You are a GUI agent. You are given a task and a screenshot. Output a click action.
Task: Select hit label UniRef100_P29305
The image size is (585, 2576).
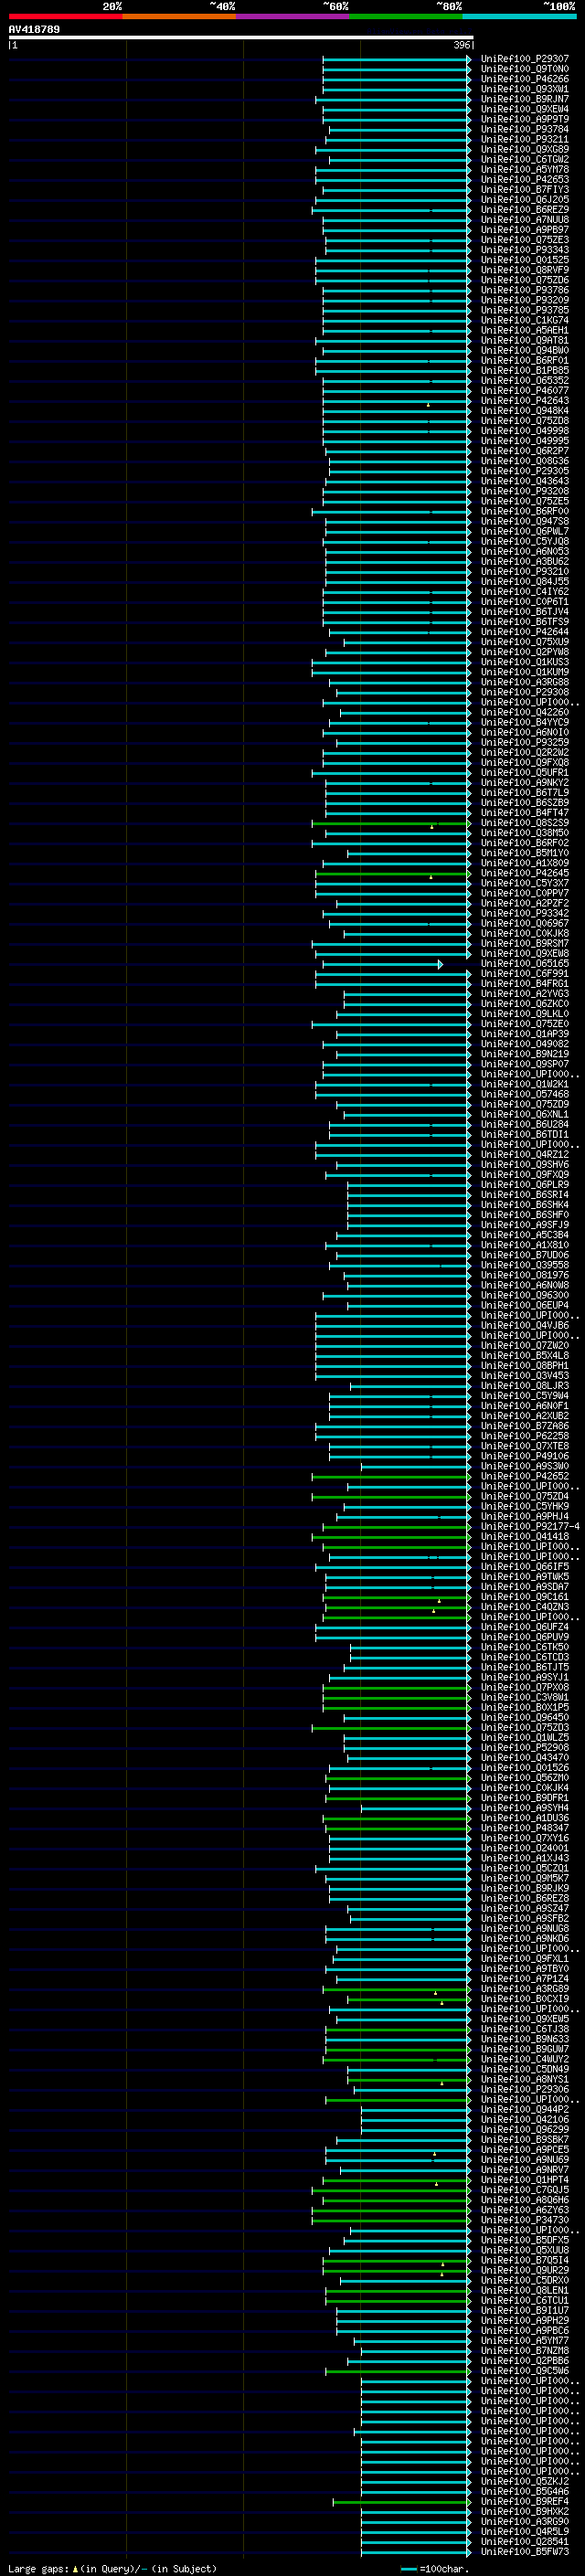click(525, 471)
